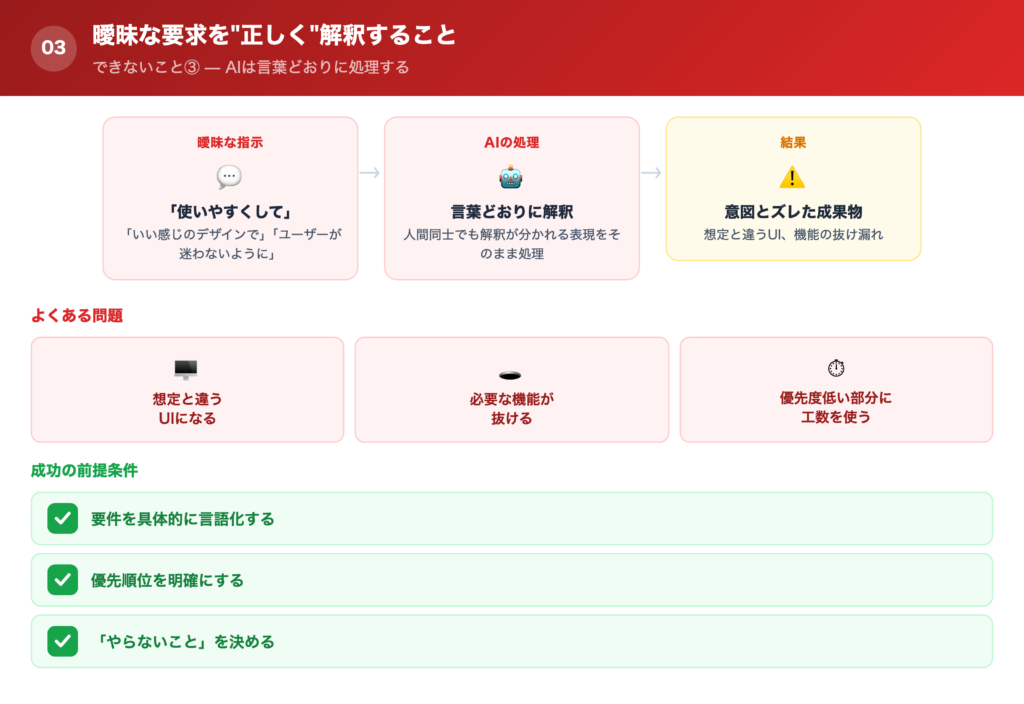This screenshot has height=704, width=1024.
Task: Expand the 曖昧な指示 card
Action: [x=229, y=197]
